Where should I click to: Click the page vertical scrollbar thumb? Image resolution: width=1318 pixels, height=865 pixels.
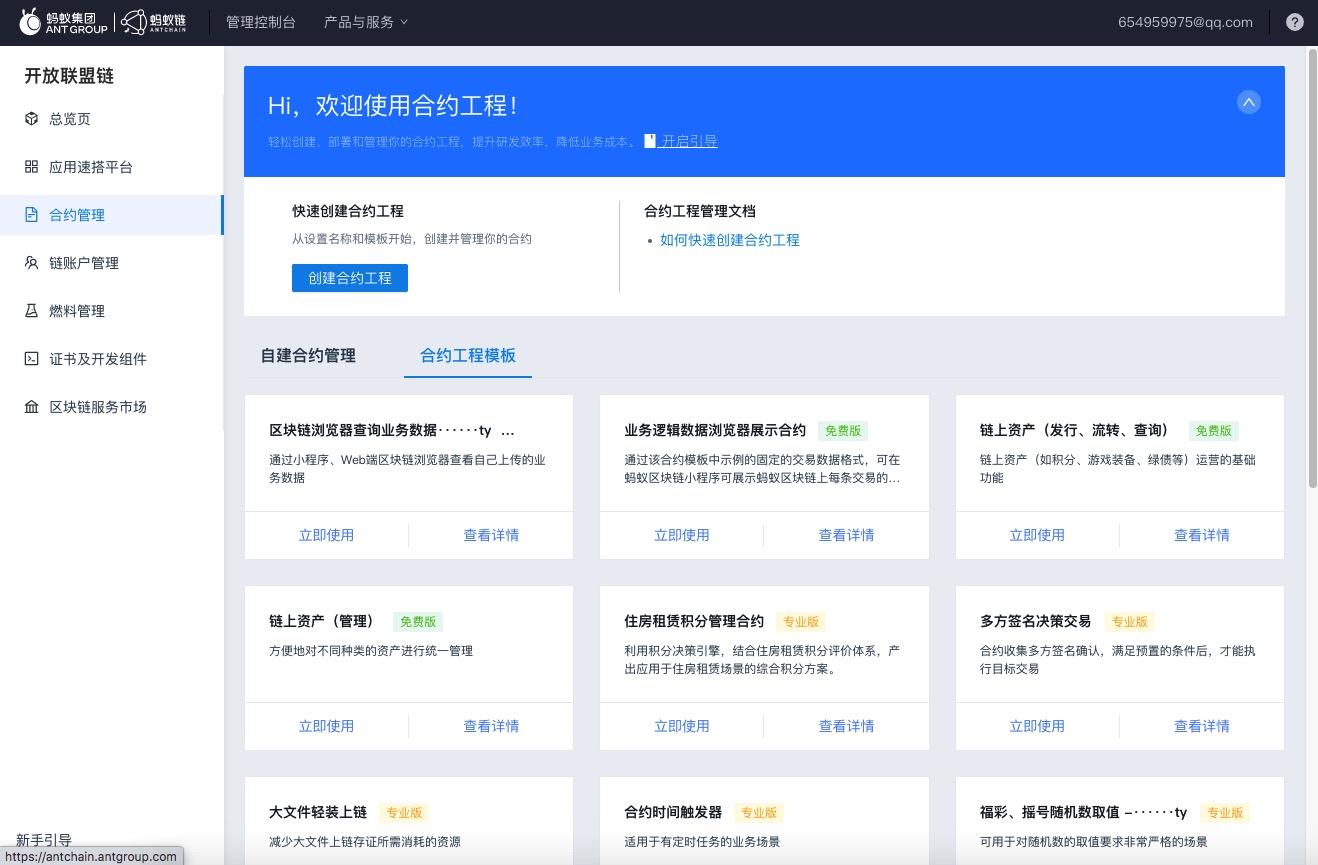[1312, 268]
